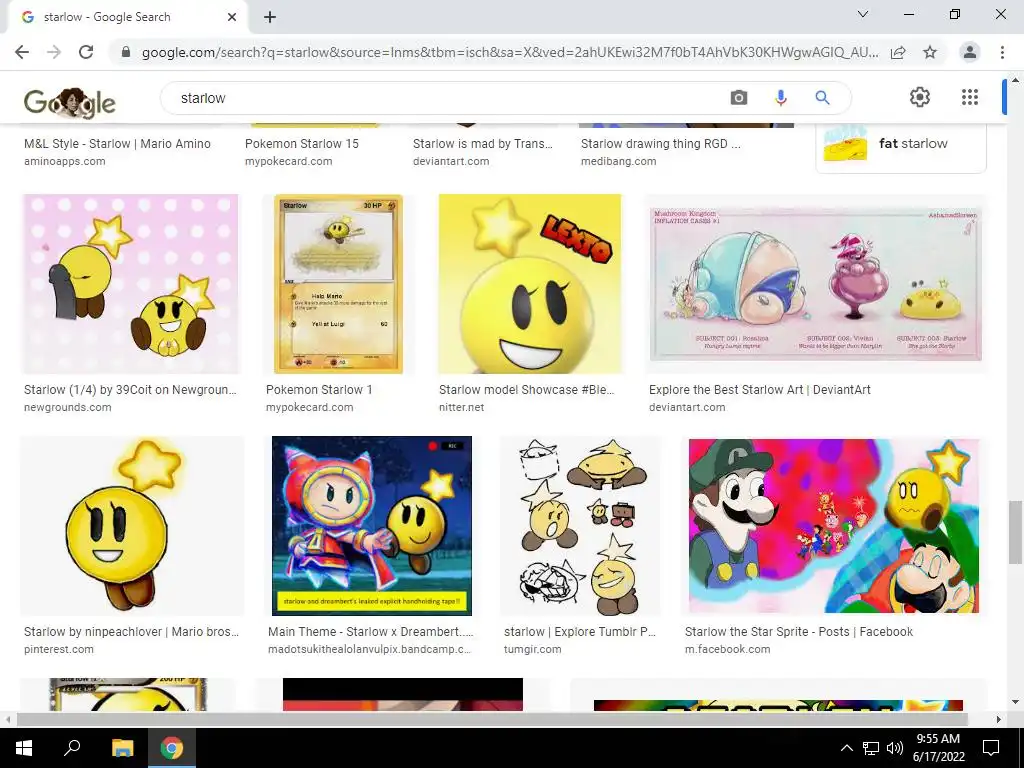
Task: Open the Pokemon Starlow 1 card thumbnail
Action: 338,284
